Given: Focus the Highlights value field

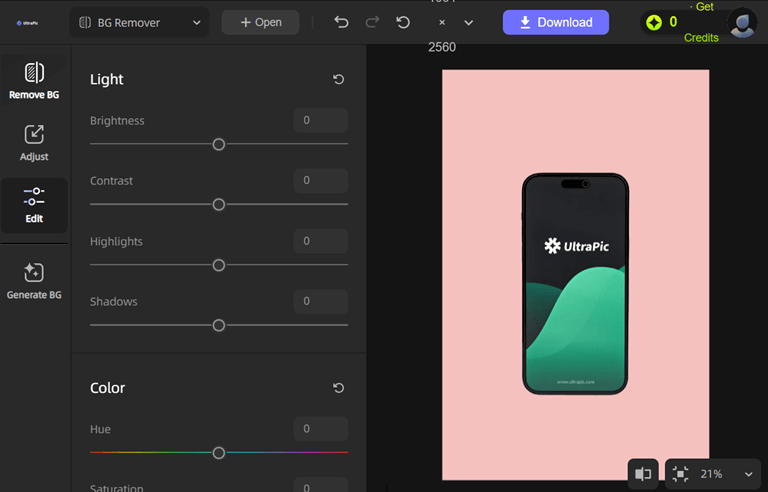Looking at the screenshot, I should [x=321, y=241].
